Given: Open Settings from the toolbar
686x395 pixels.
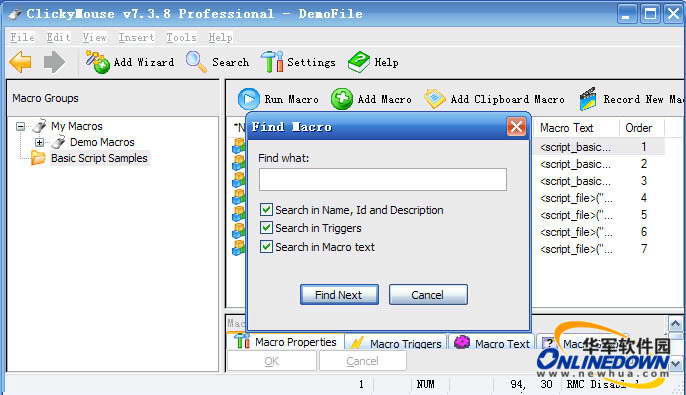Looking at the screenshot, I should coord(298,62).
